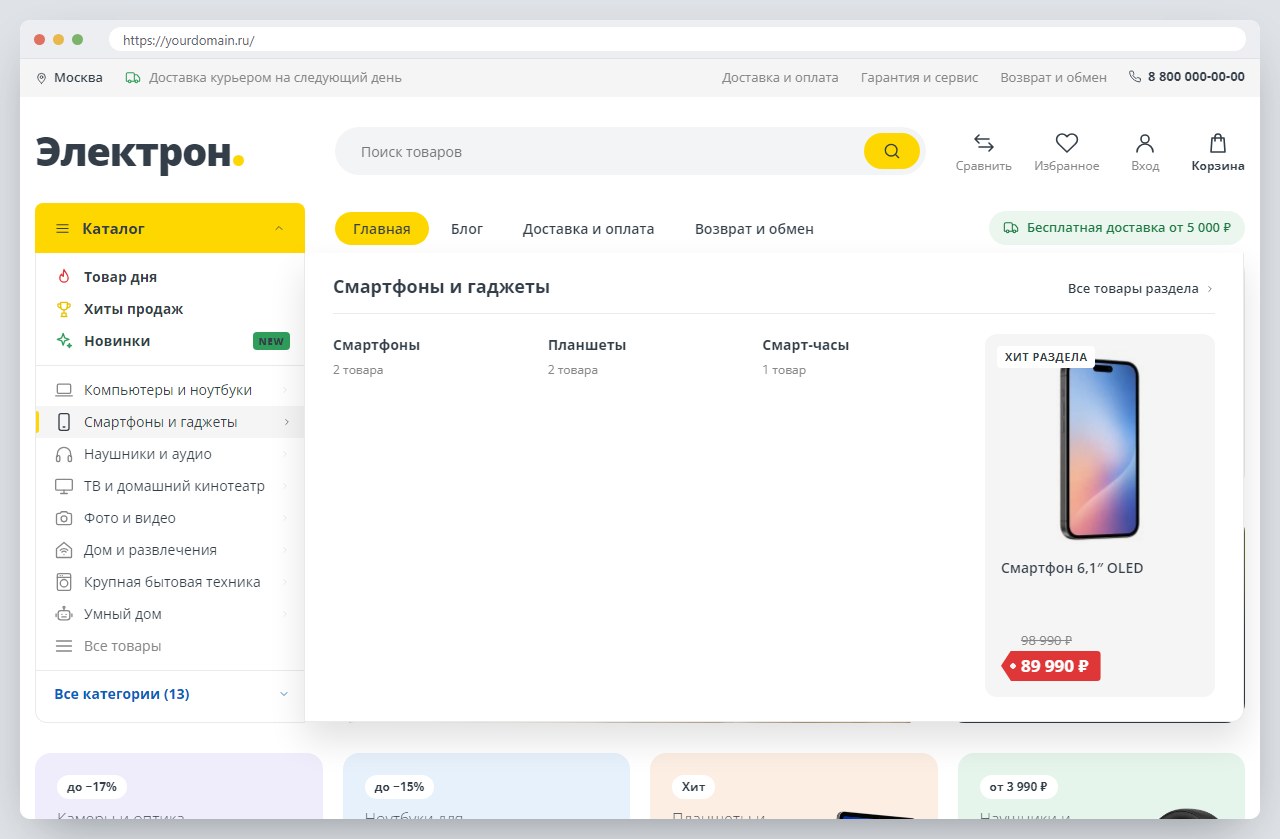Select Компьютеры и ноутбуки category
The height and width of the screenshot is (839, 1280).
point(170,390)
